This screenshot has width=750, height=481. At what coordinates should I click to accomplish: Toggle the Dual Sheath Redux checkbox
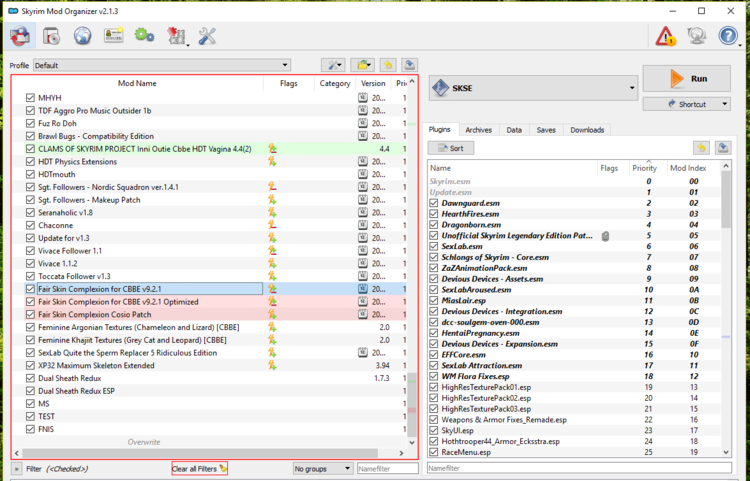[30, 378]
